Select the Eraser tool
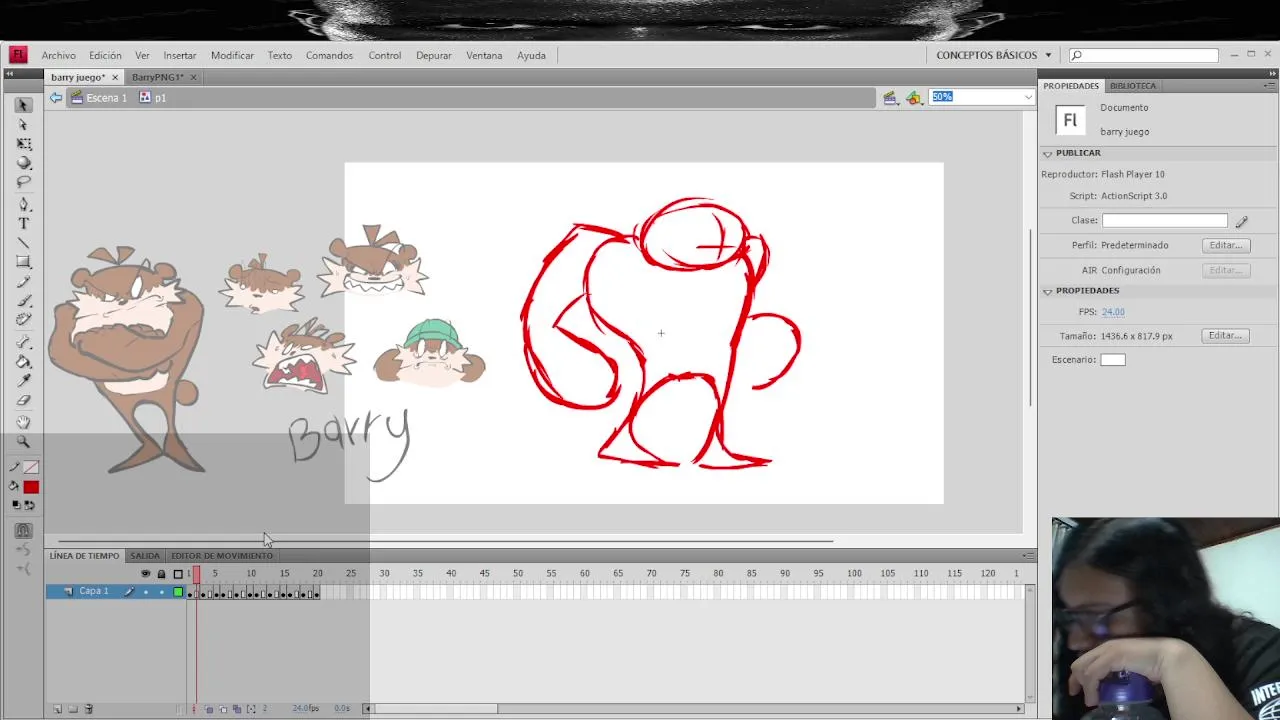The height and width of the screenshot is (720, 1280). (x=23, y=401)
